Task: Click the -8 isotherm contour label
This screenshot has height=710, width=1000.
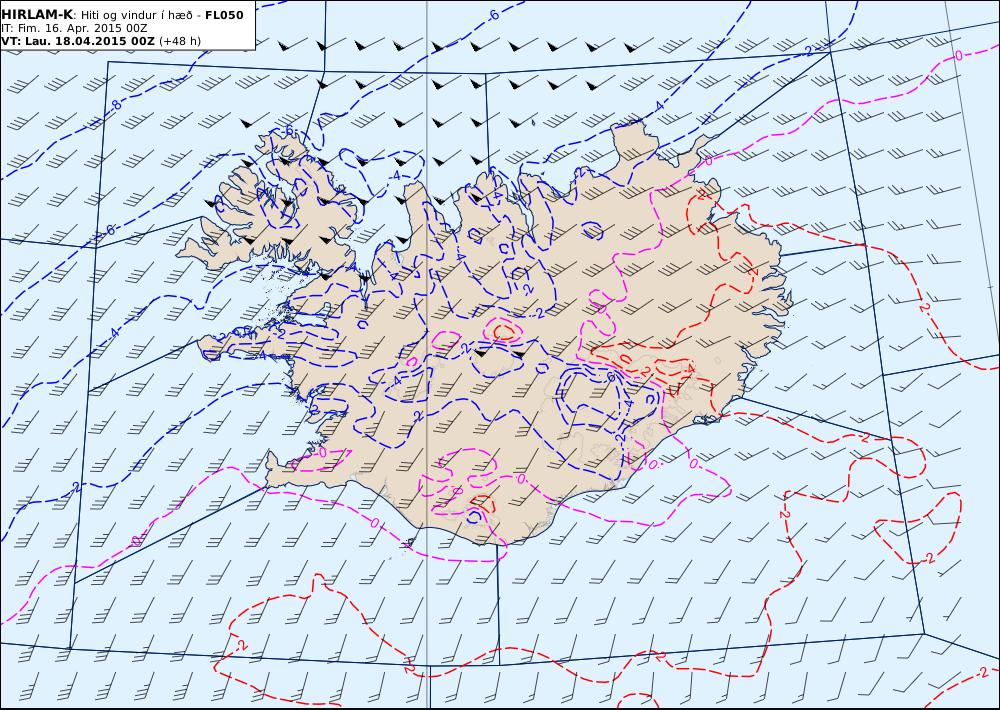Action: [115, 105]
